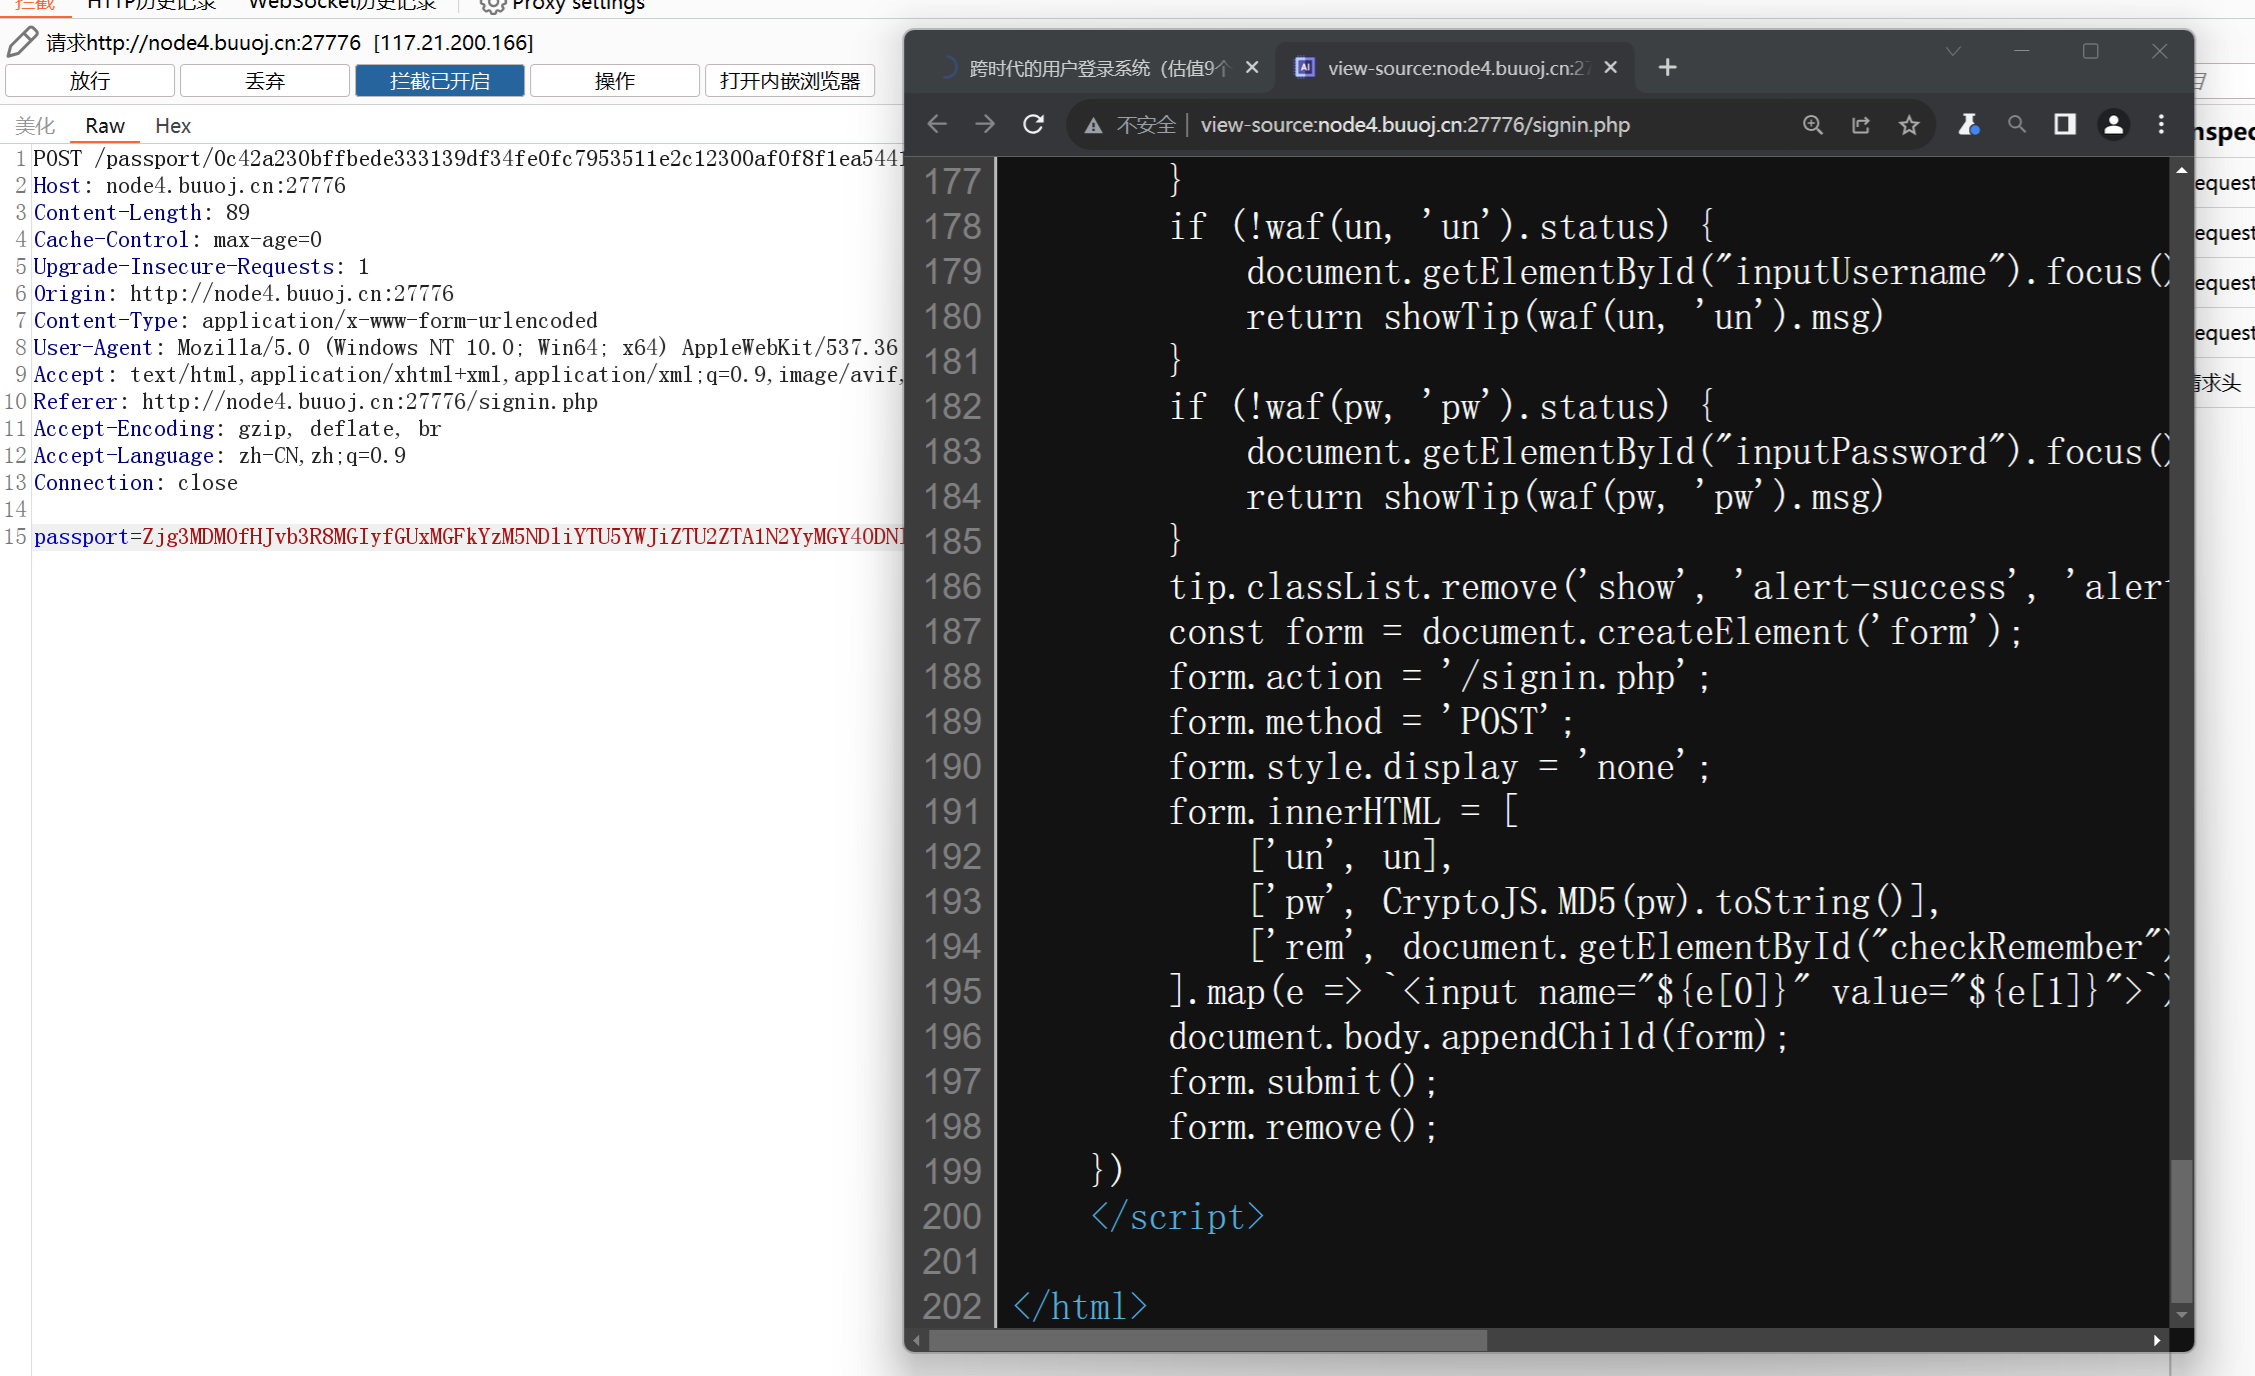Click the Accept-Language header line
Image resolution: width=2255 pixels, height=1376 pixels.
pos(219,456)
